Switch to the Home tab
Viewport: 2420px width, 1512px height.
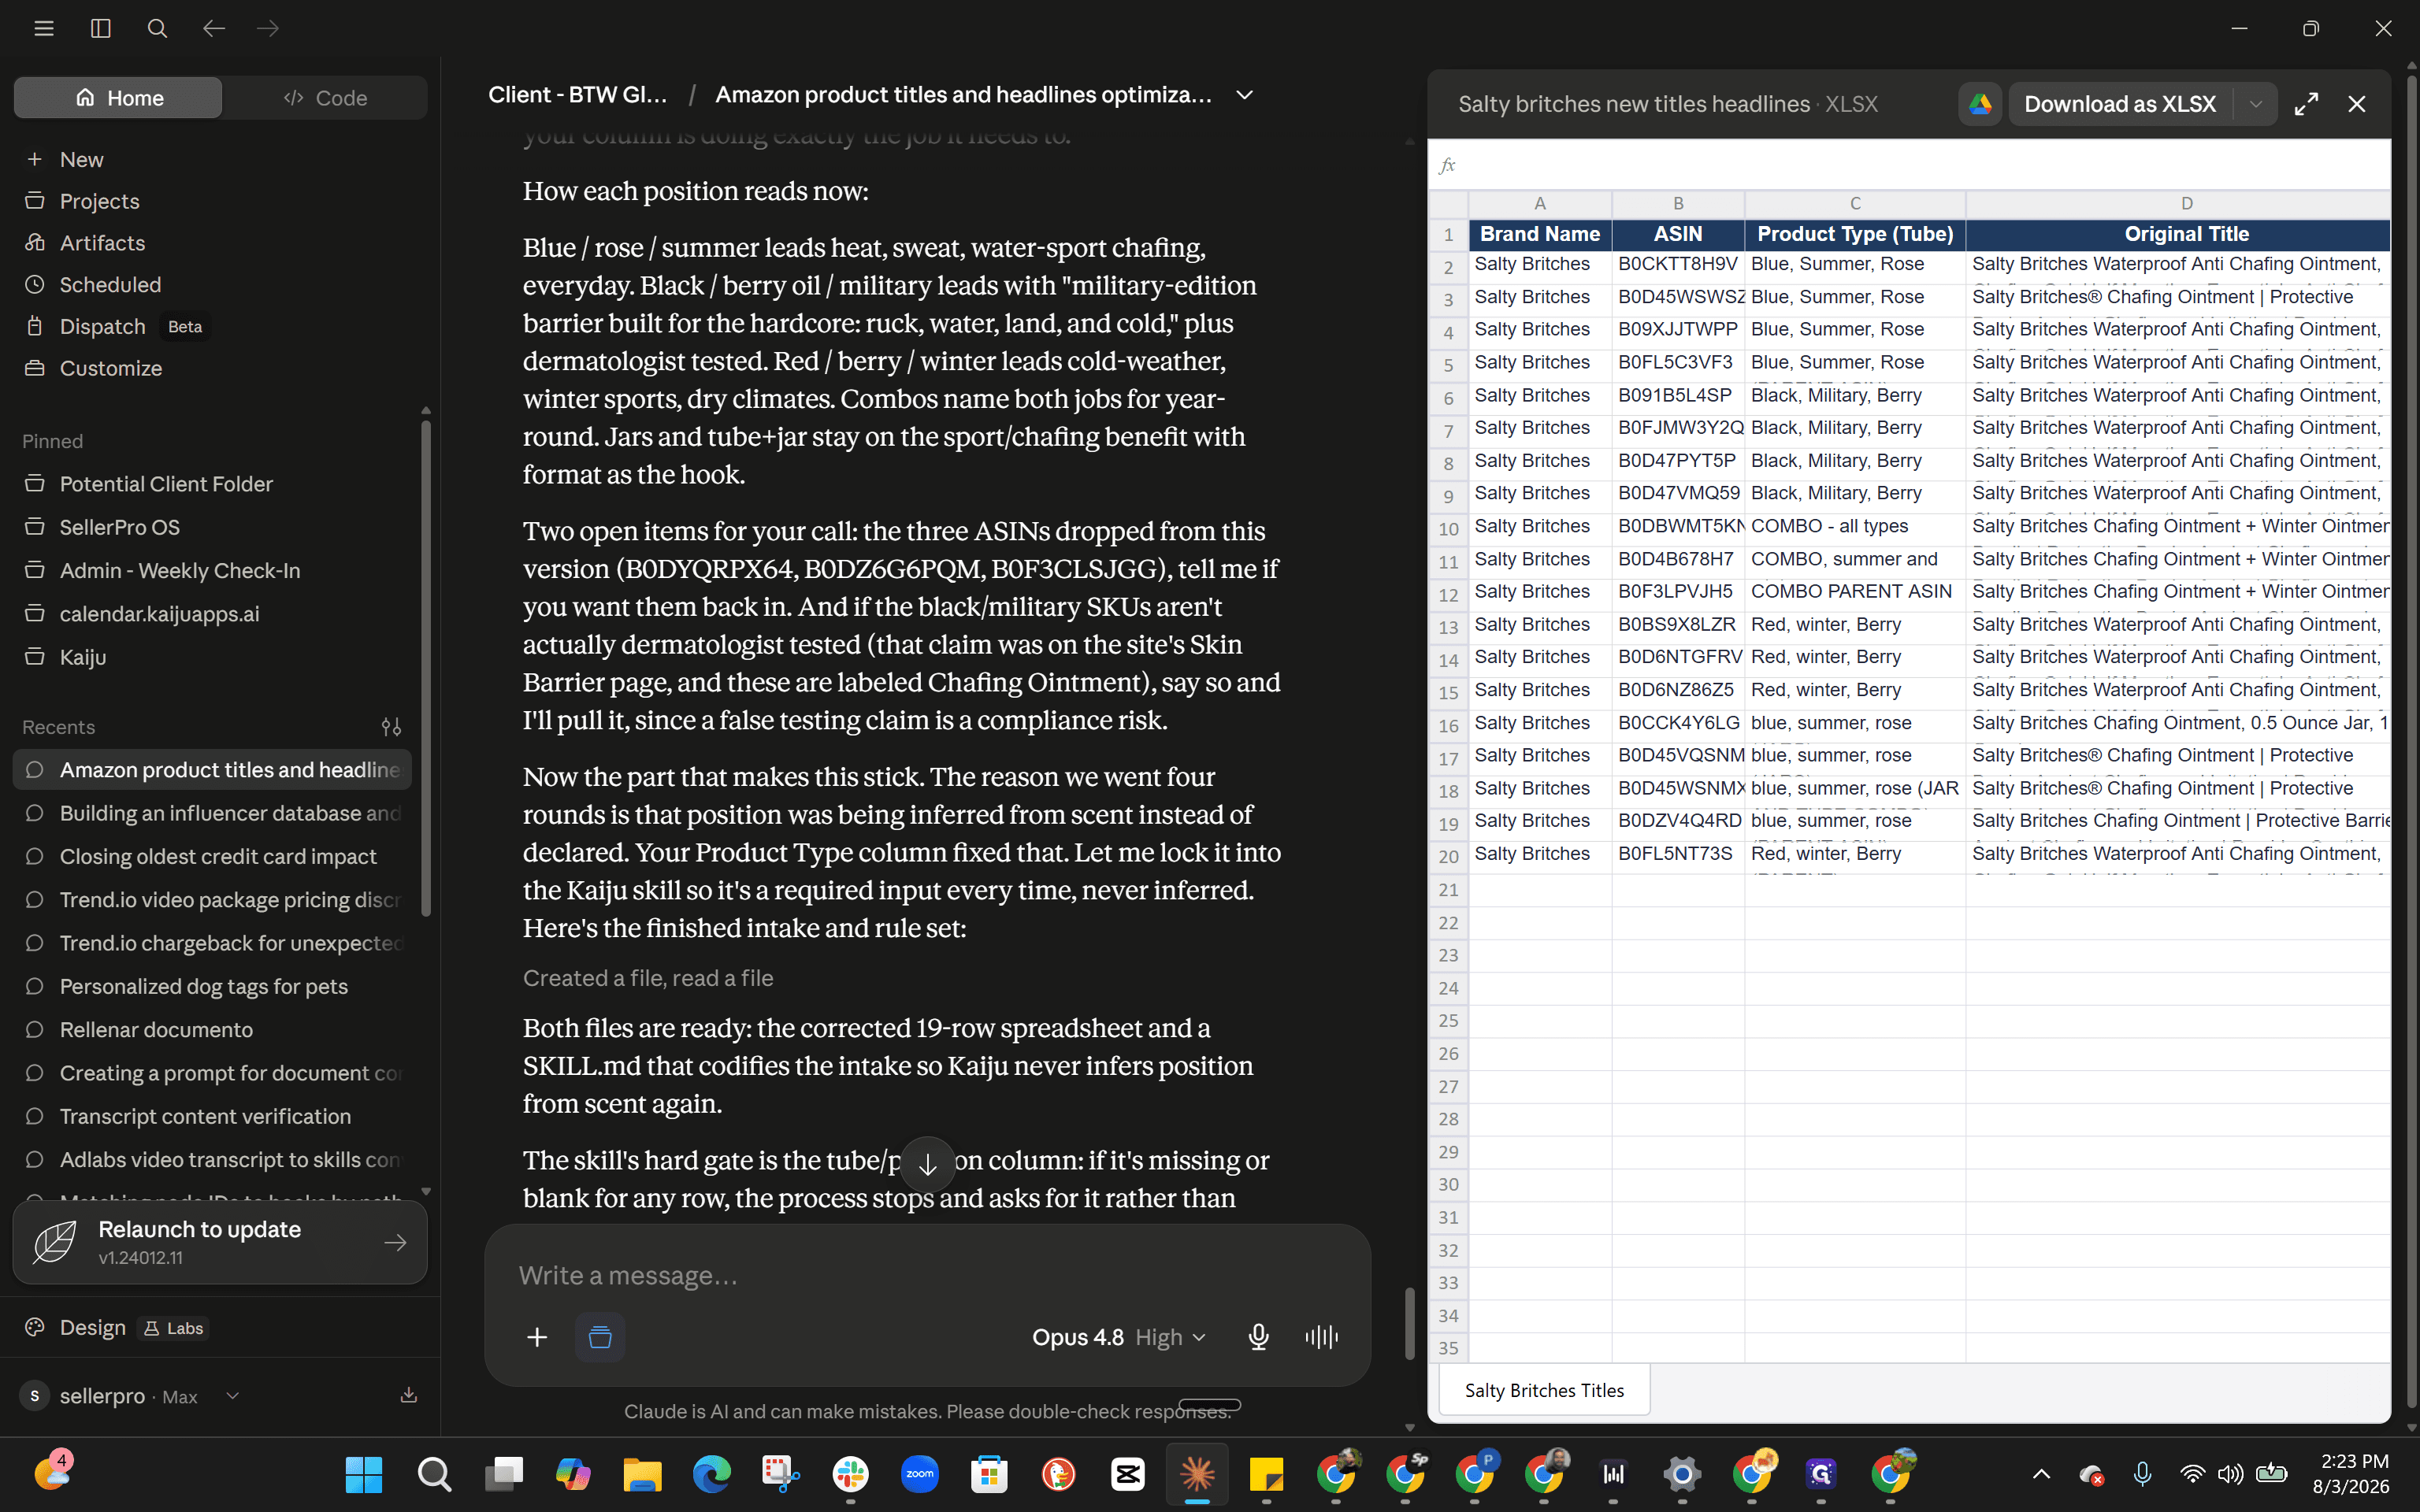coord(118,98)
